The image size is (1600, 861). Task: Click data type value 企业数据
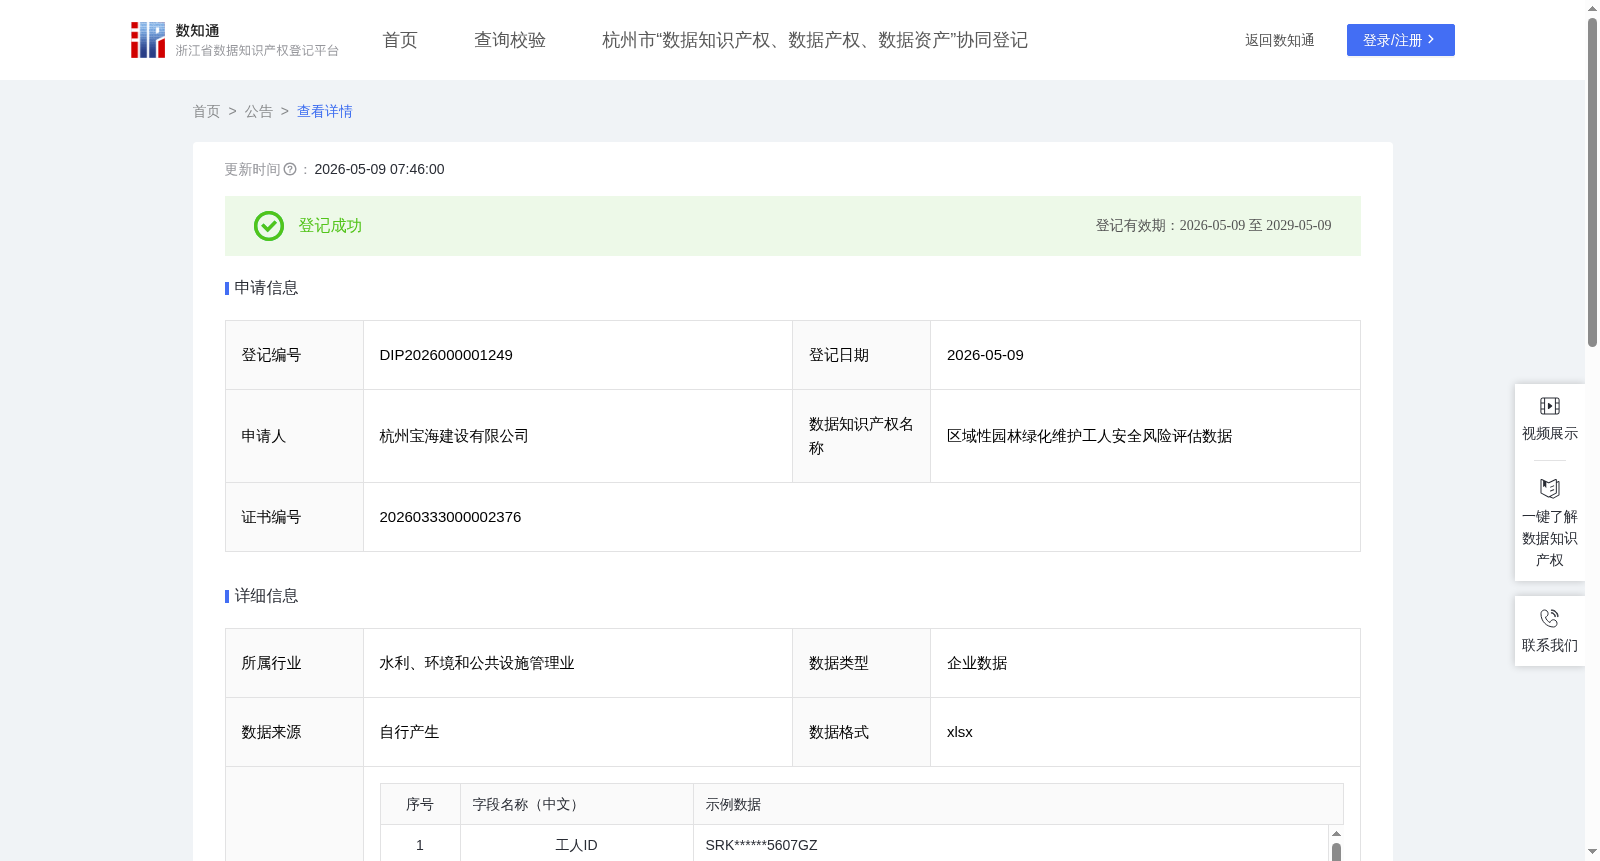(977, 663)
